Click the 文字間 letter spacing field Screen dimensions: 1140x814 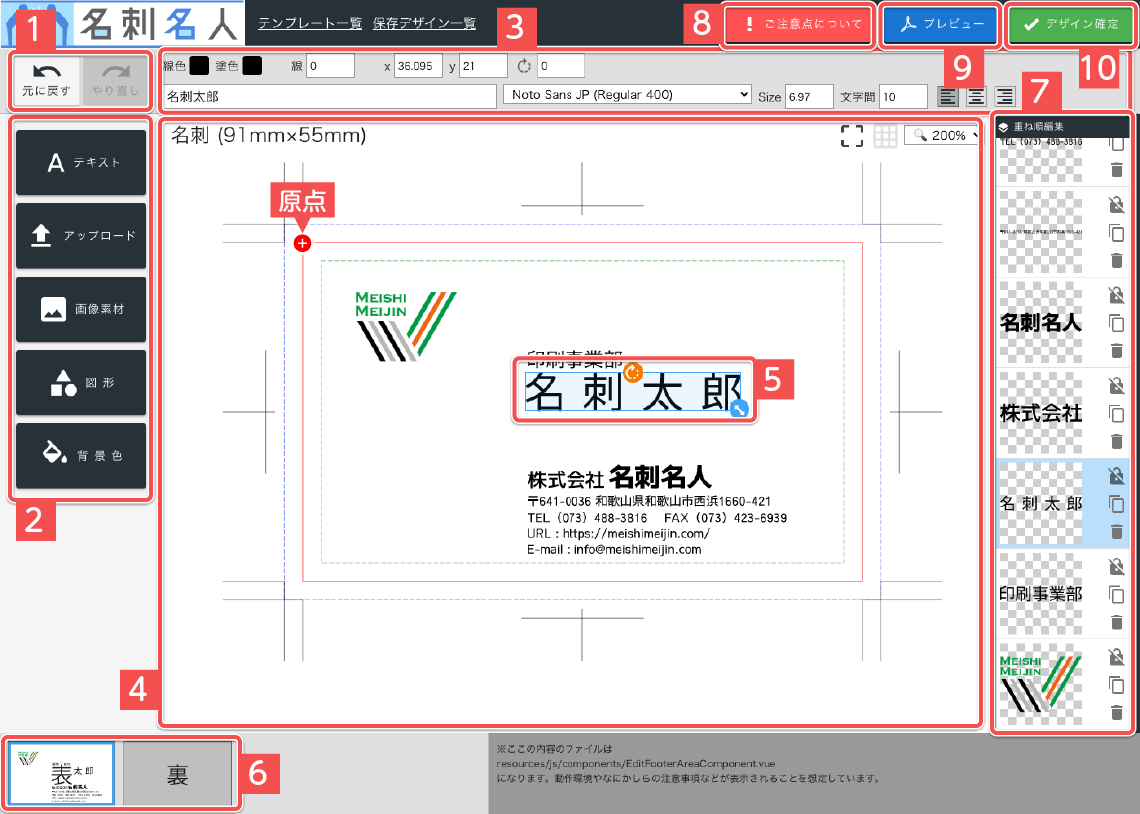click(903, 96)
